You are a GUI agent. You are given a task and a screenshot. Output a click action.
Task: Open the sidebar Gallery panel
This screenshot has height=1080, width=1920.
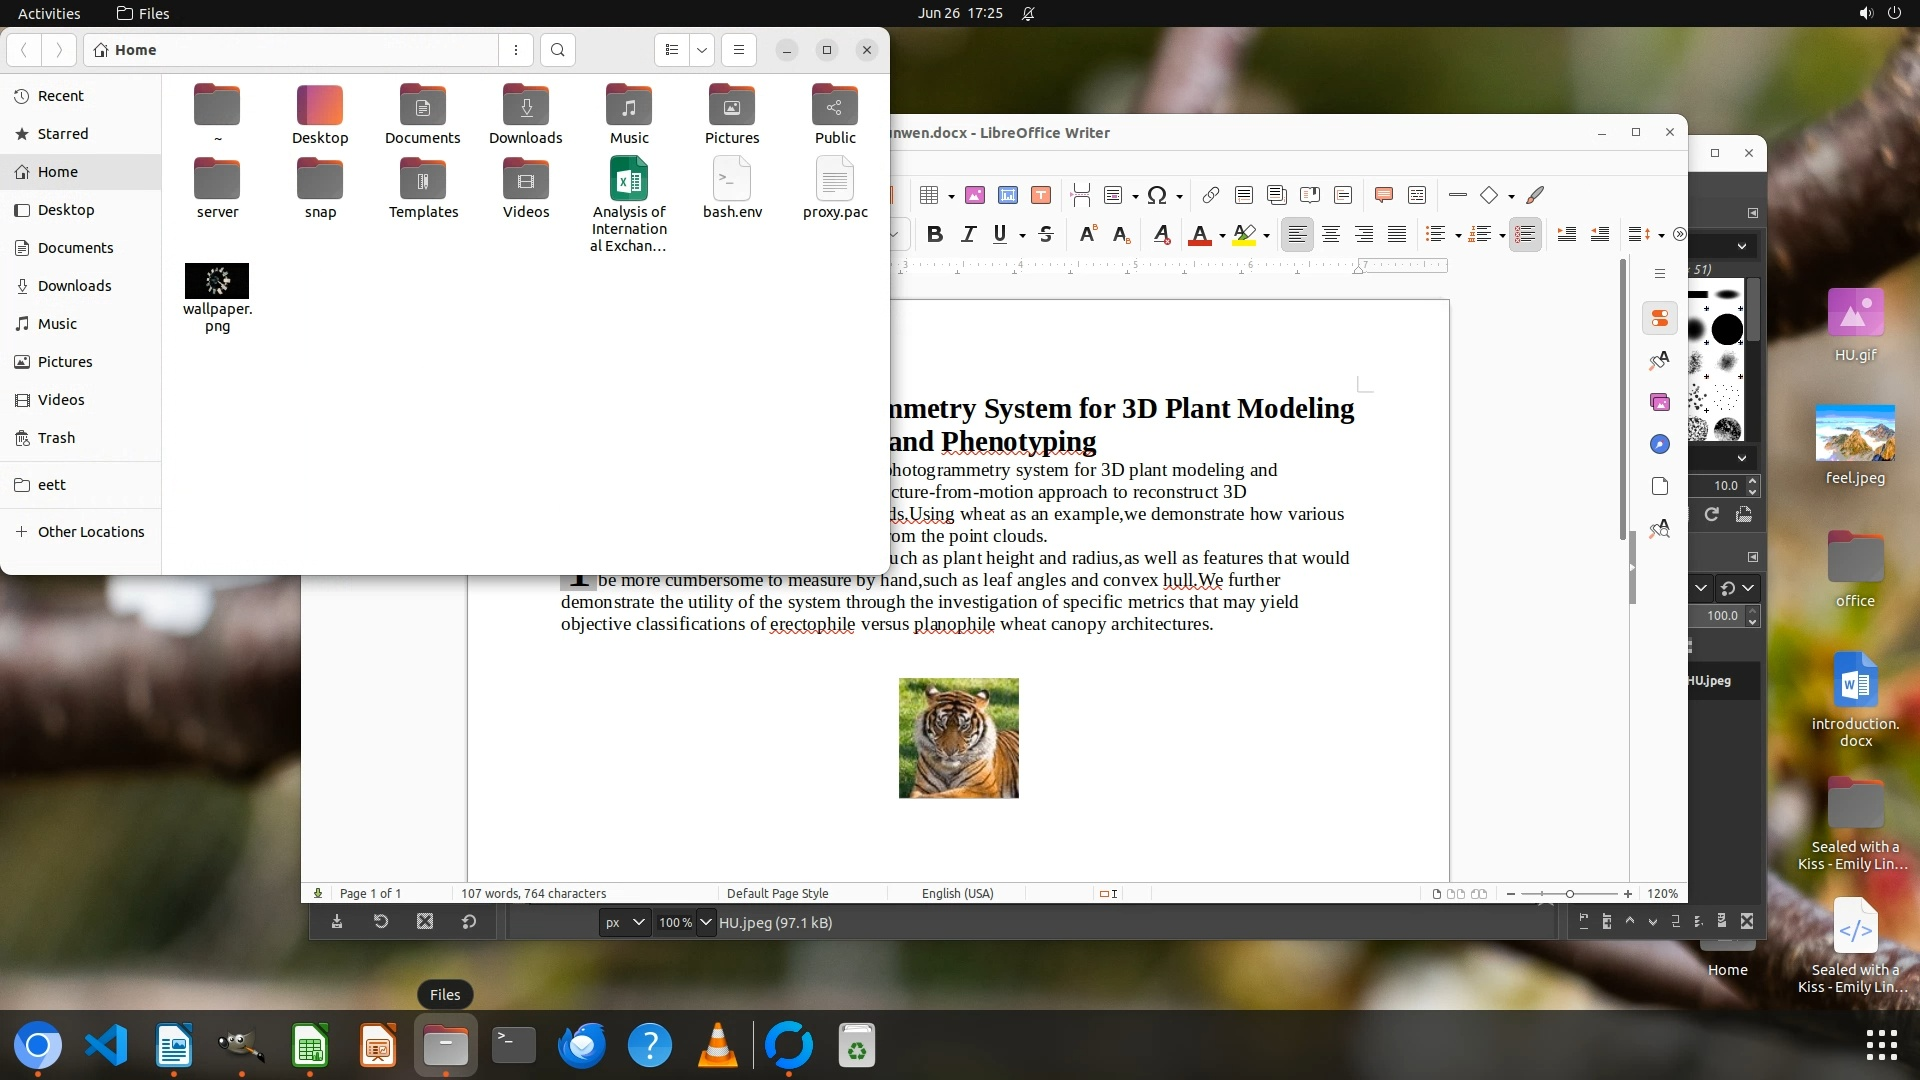pyautogui.click(x=1660, y=402)
